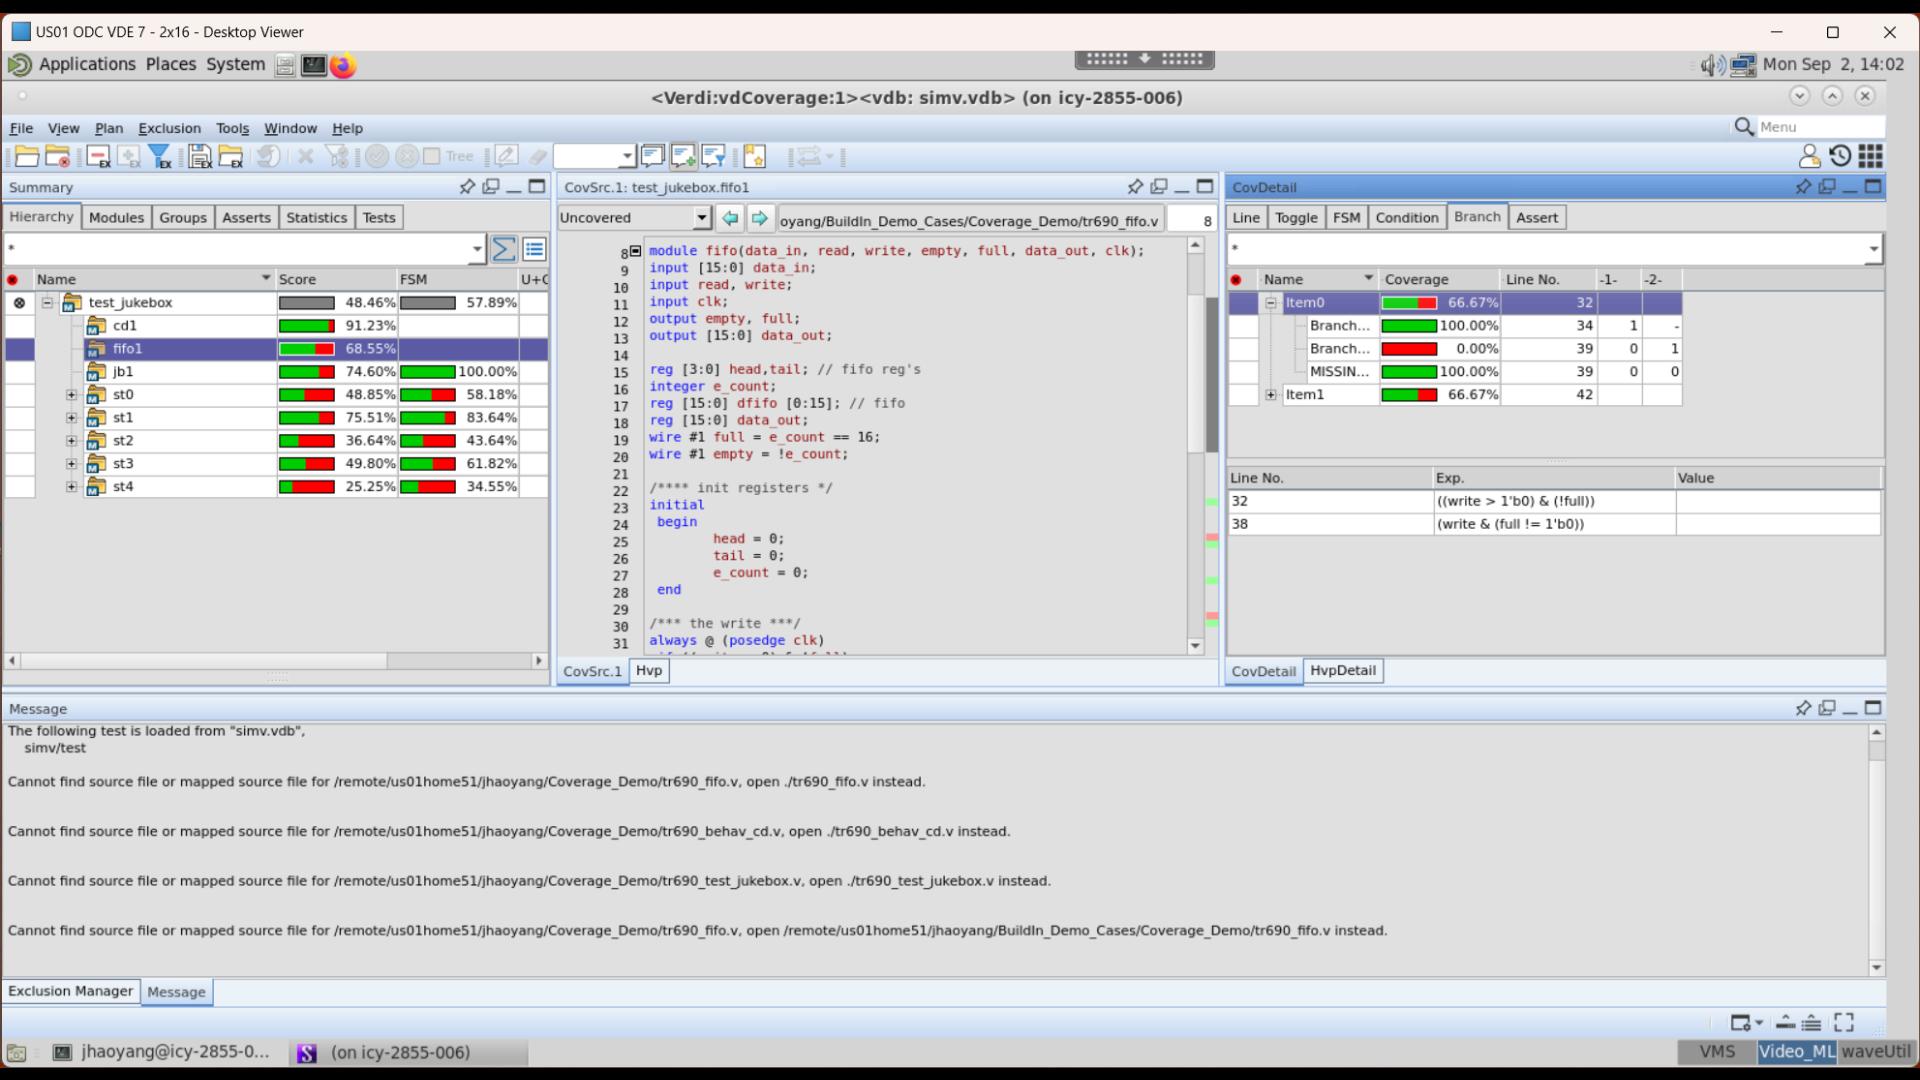
Task: Open the GNOME Applications menu
Action: click(x=87, y=65)
